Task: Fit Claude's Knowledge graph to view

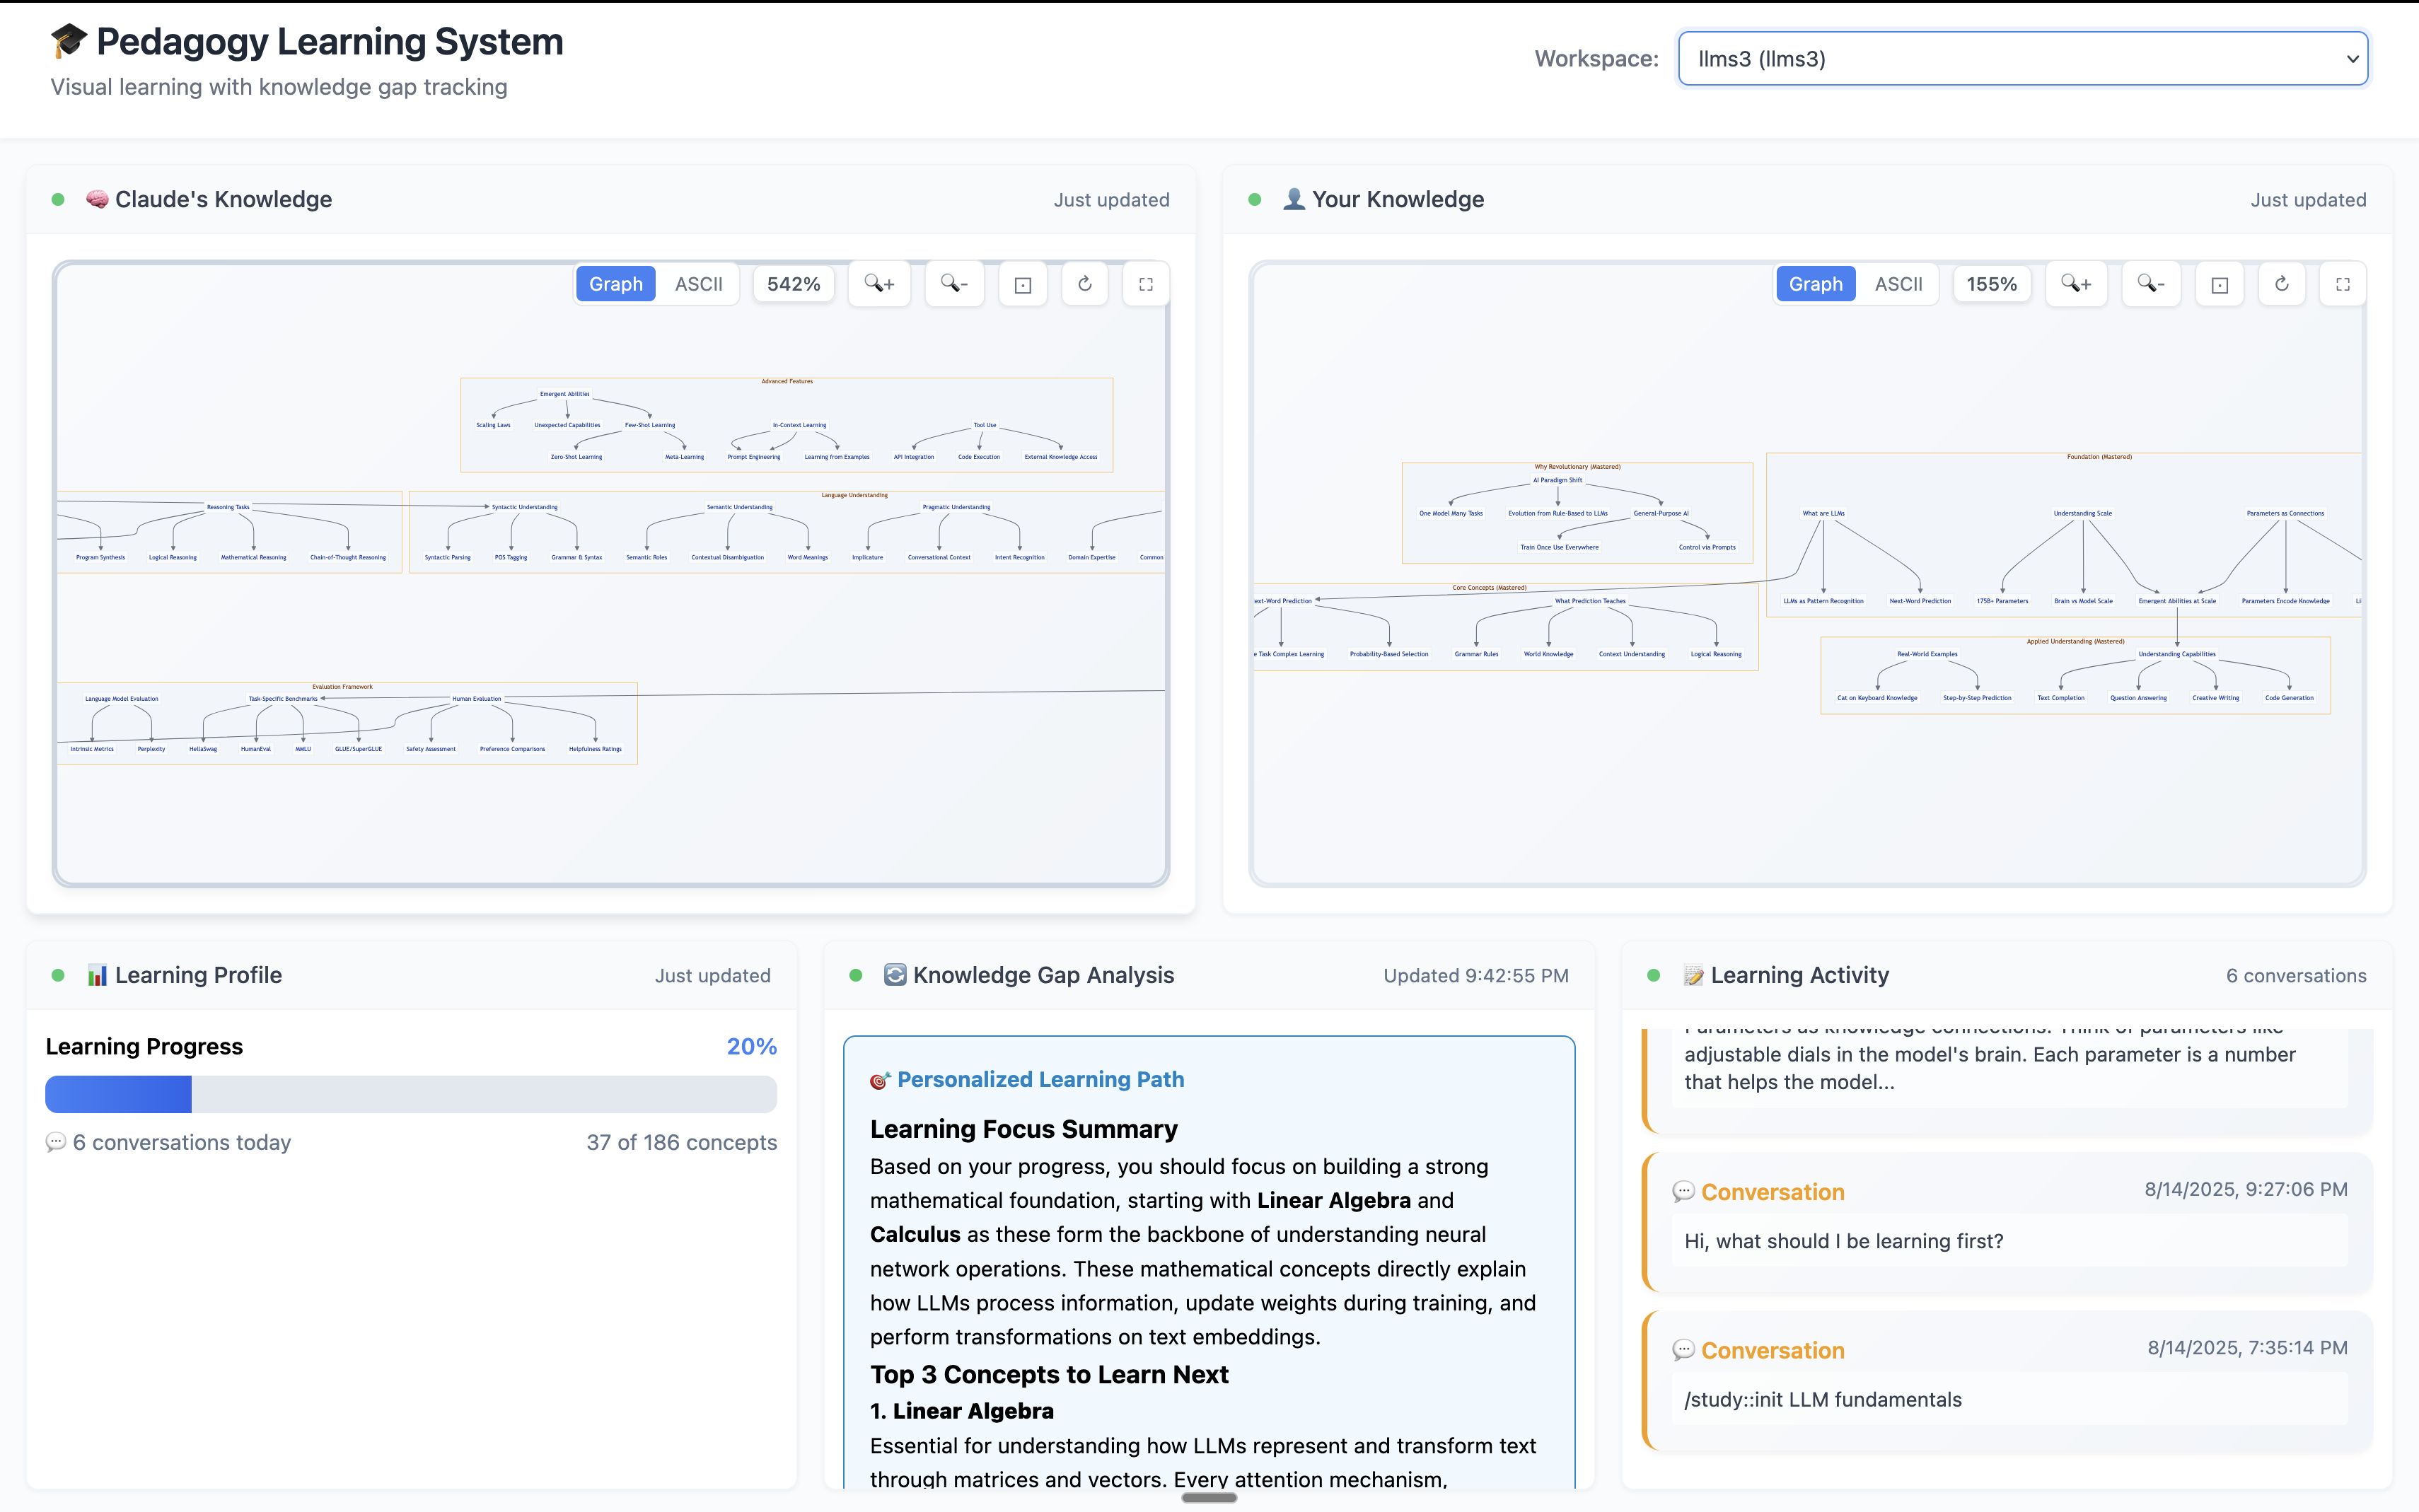Action: 1022,284
